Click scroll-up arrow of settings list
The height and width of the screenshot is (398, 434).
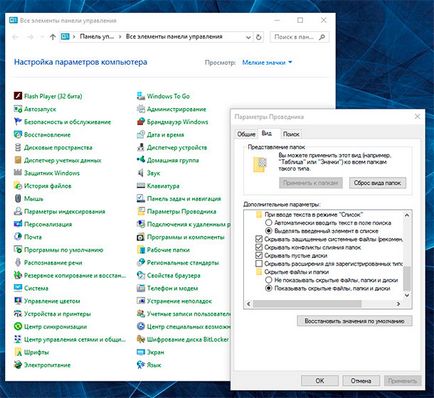407,215
